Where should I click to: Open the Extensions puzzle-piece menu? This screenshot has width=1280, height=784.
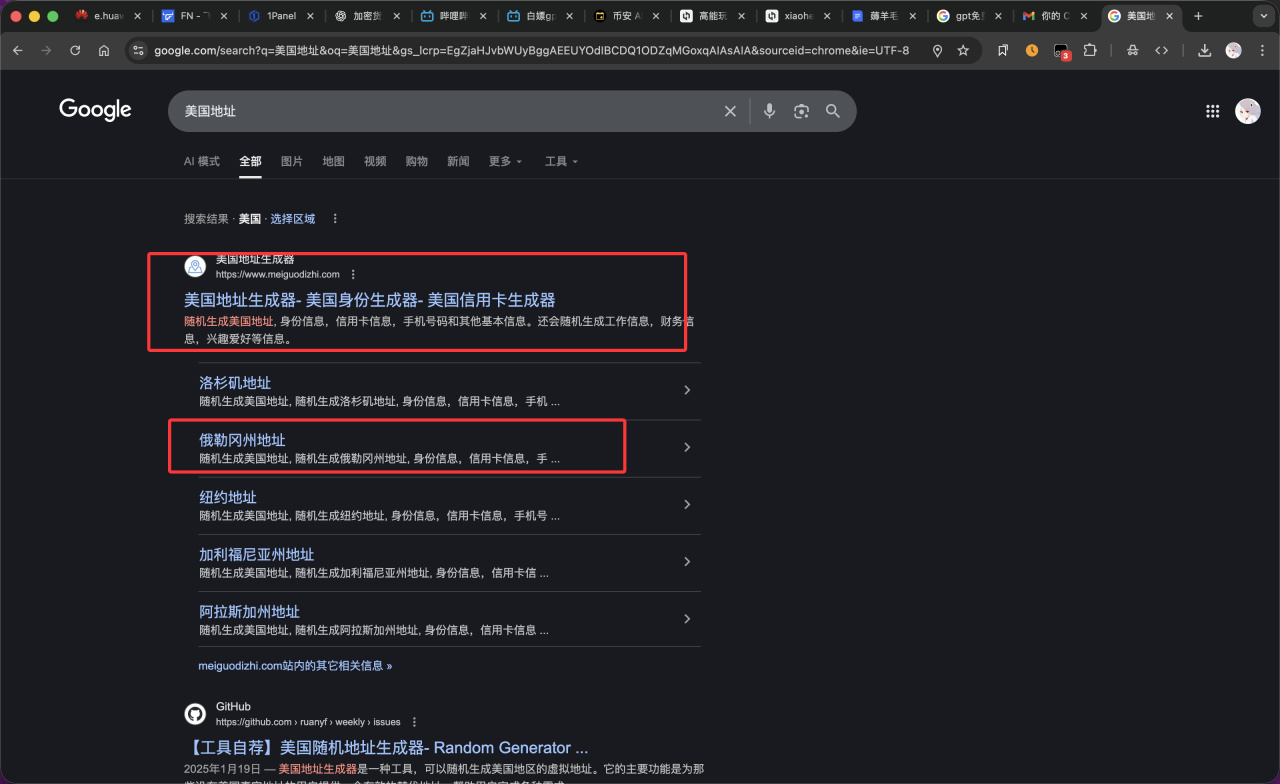[x=1090, y=50]
